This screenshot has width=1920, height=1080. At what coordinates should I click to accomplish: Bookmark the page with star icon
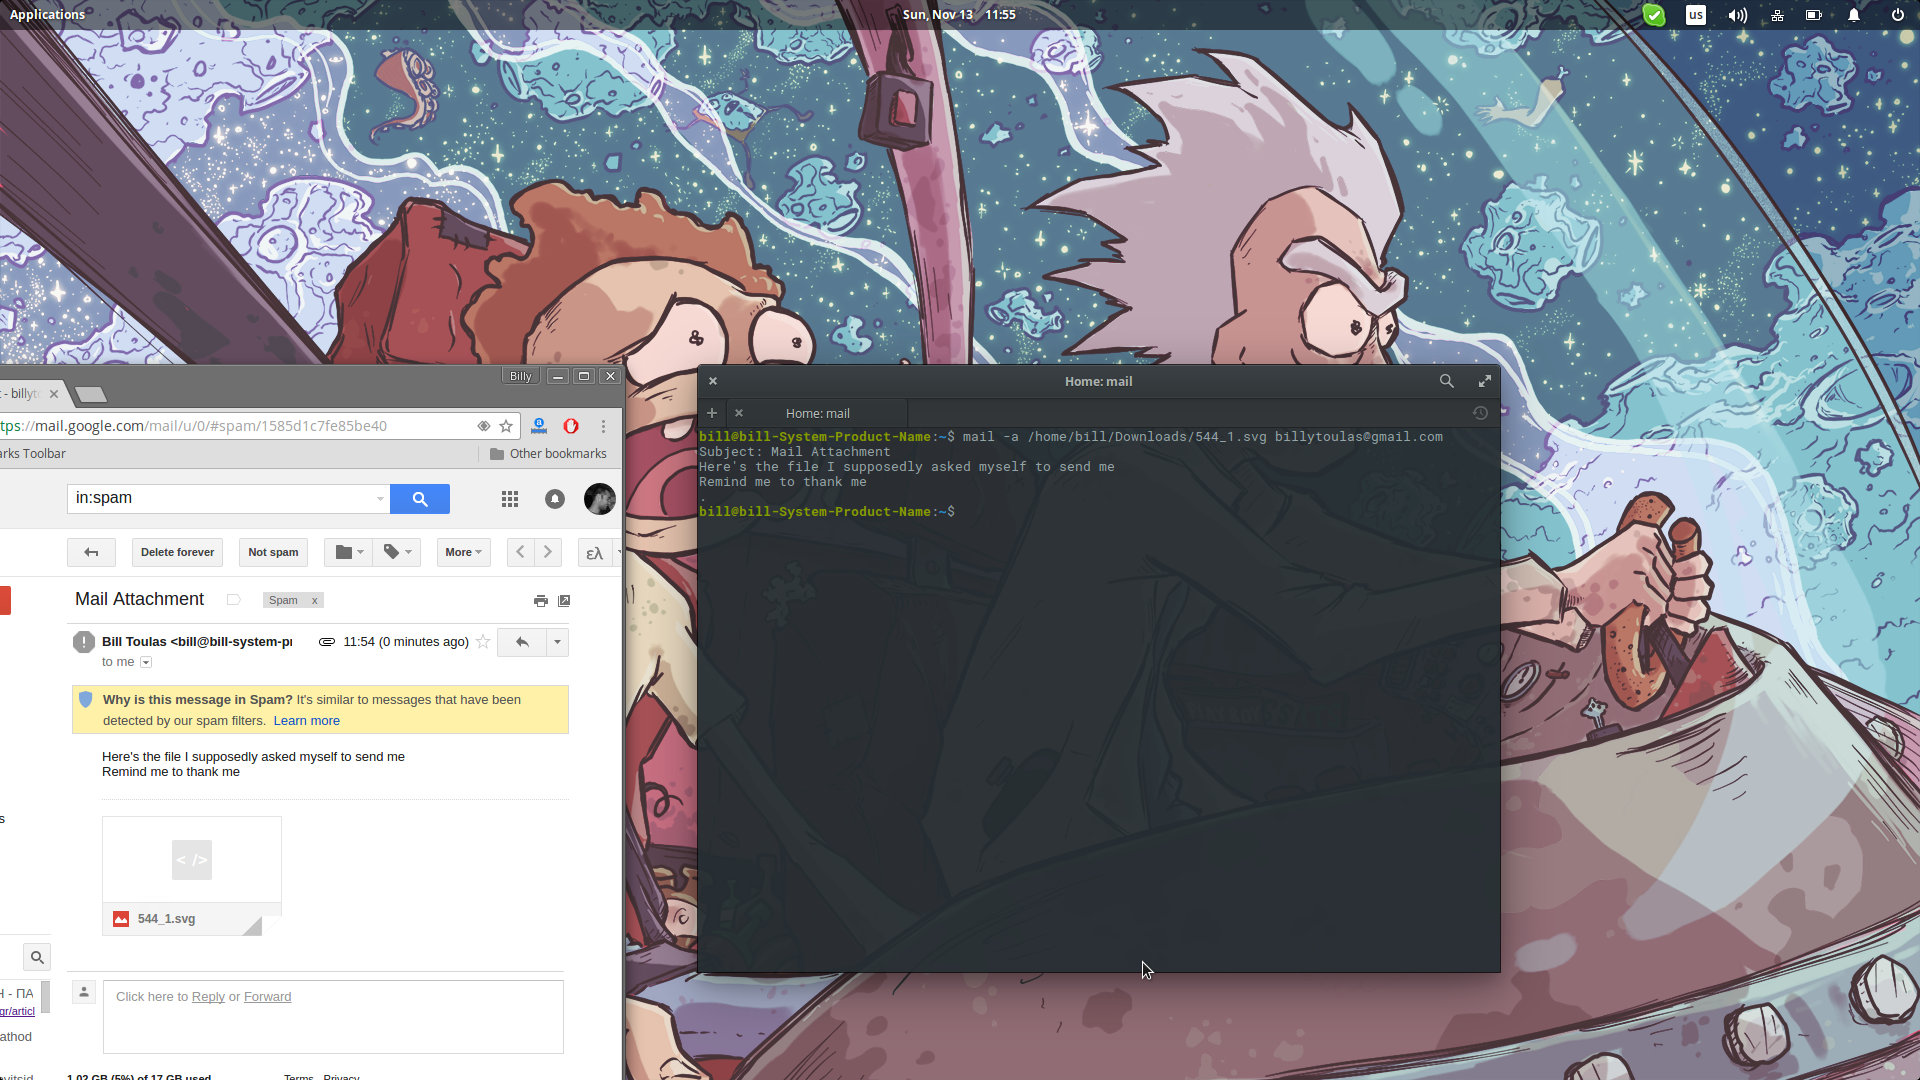[x=506, y=426]
